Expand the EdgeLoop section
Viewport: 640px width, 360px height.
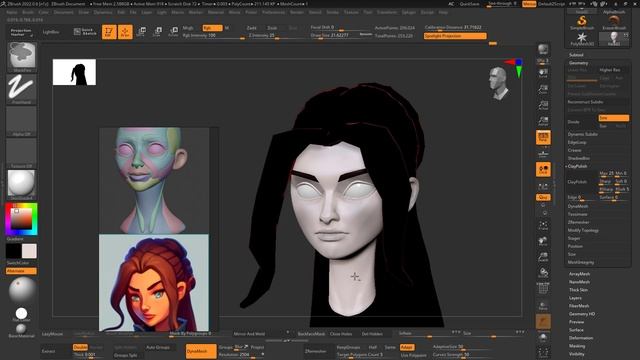577,142
